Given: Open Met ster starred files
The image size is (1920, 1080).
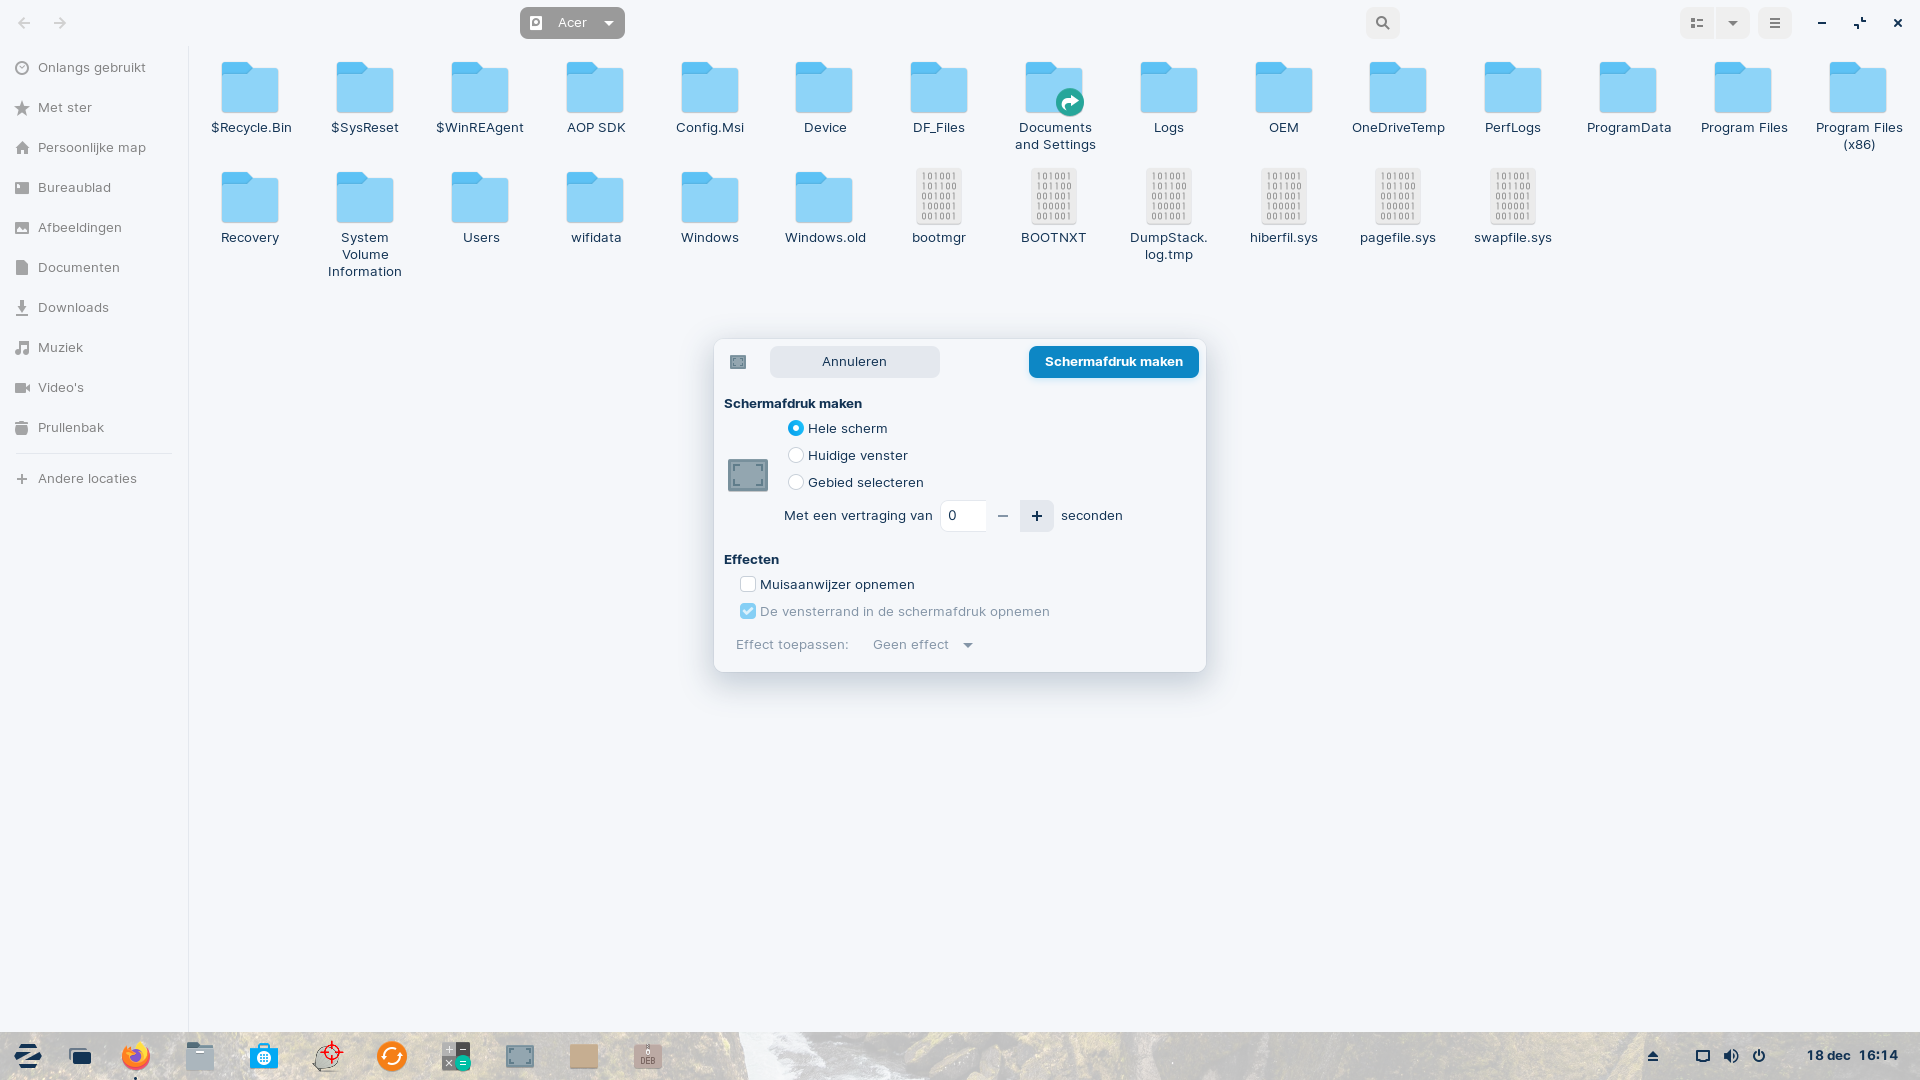Looking at the screenshot, I should click(x=65, y=107).
